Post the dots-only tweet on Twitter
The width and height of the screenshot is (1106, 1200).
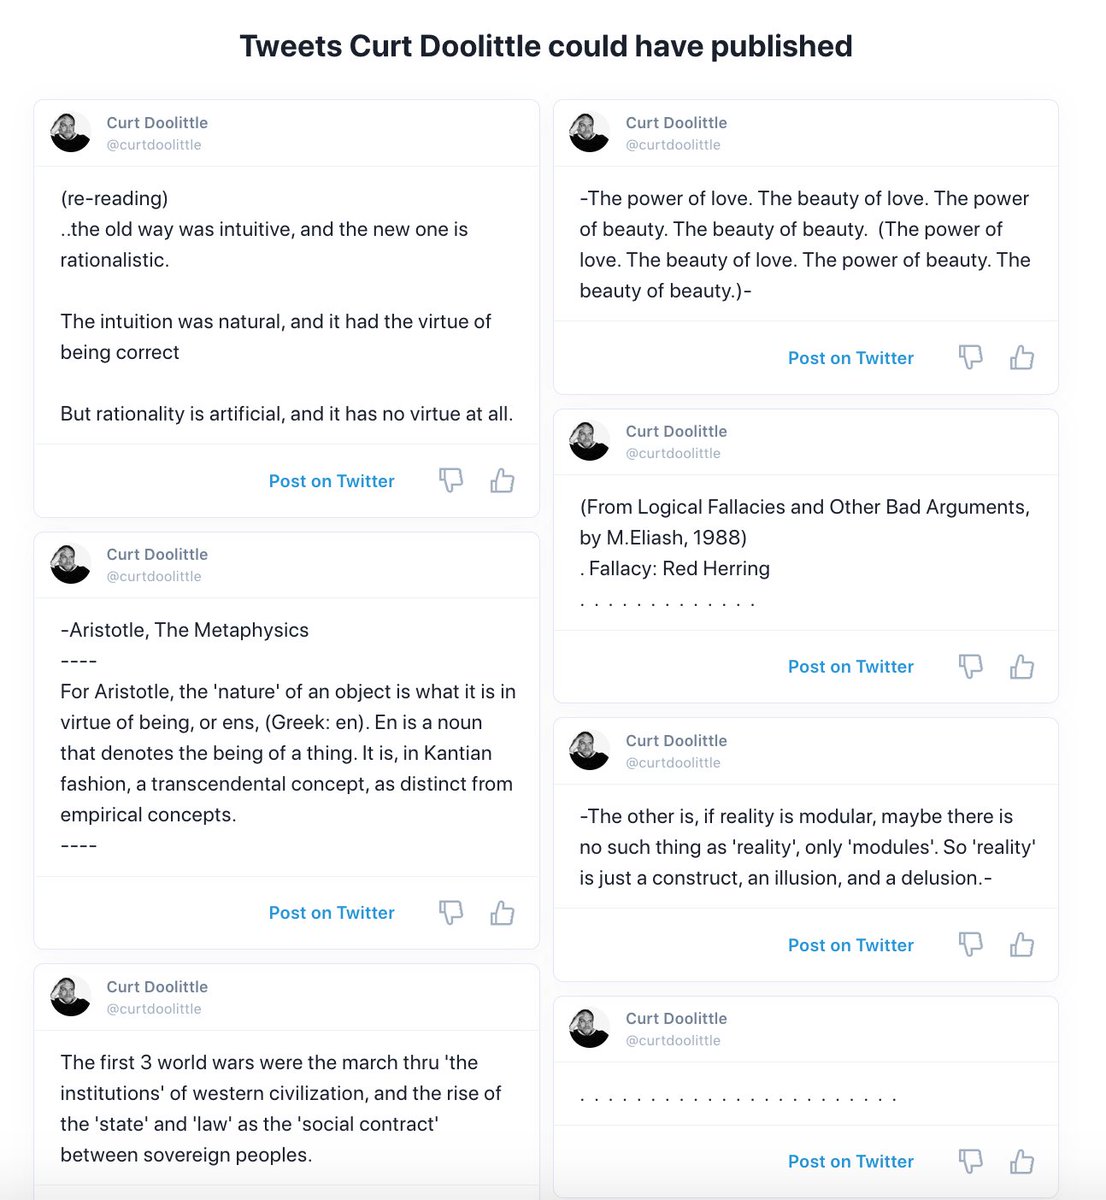pos(850,1161)
